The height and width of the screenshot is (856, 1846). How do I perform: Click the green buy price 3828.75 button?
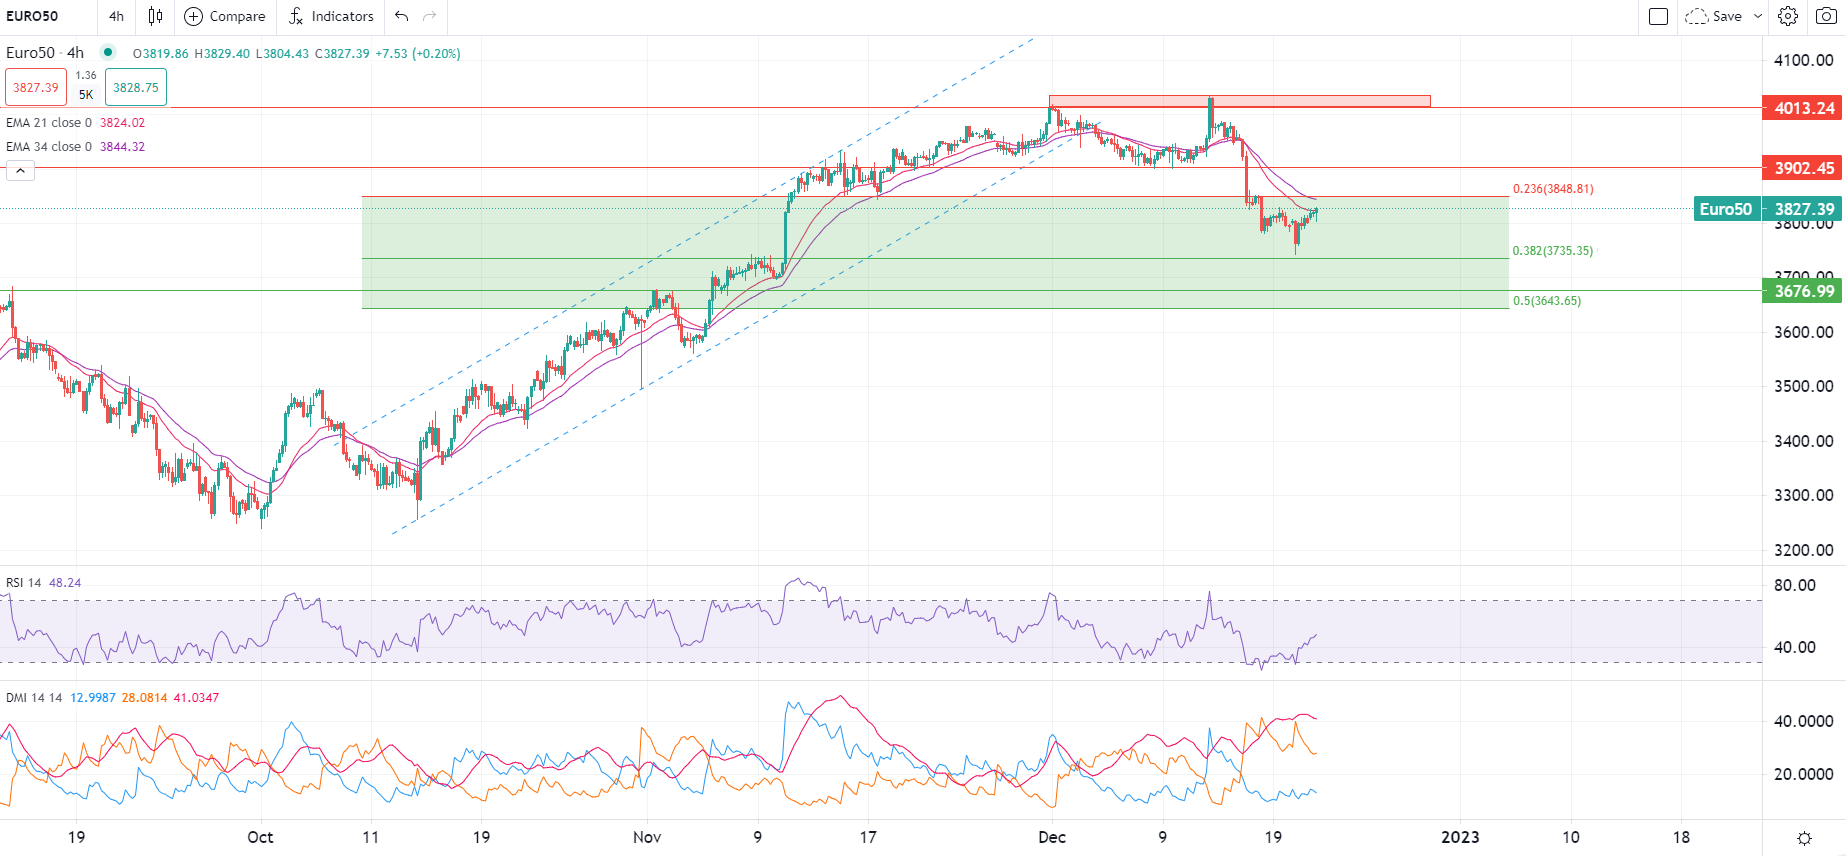(136, 87)
